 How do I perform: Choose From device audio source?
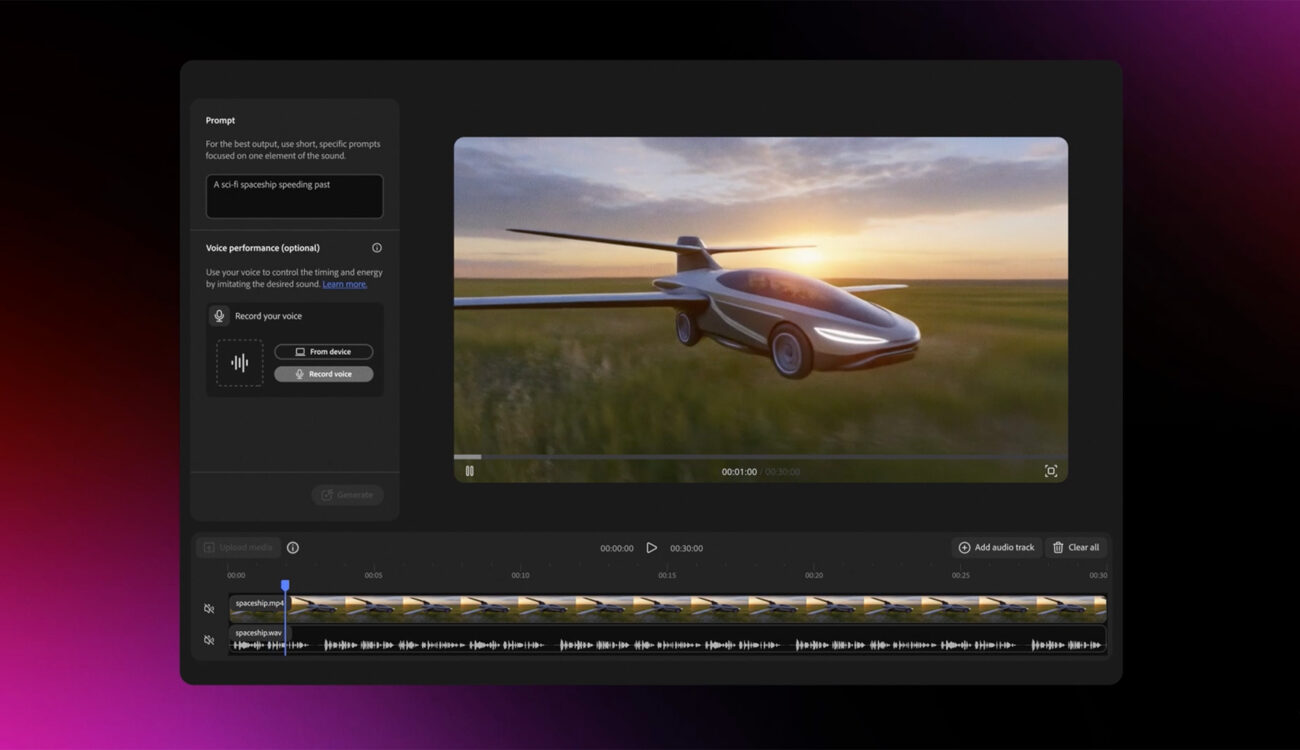coord(324,352)
